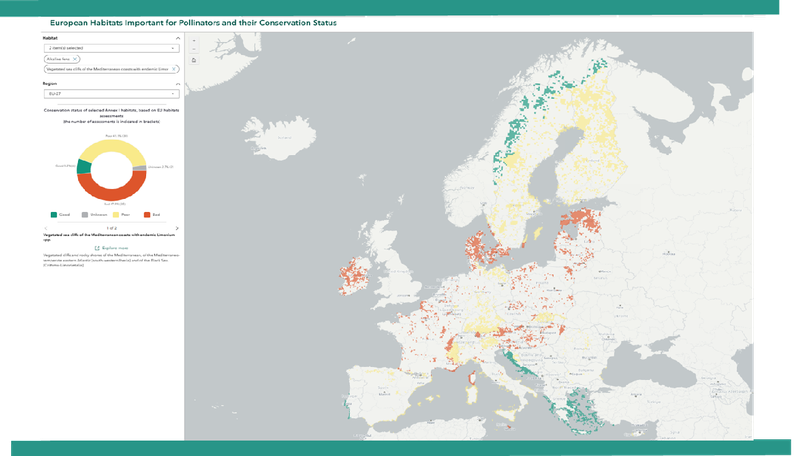Remove the Vegetated sea cliffs habitat tag
Screen dimensions: 800x456
175,69
